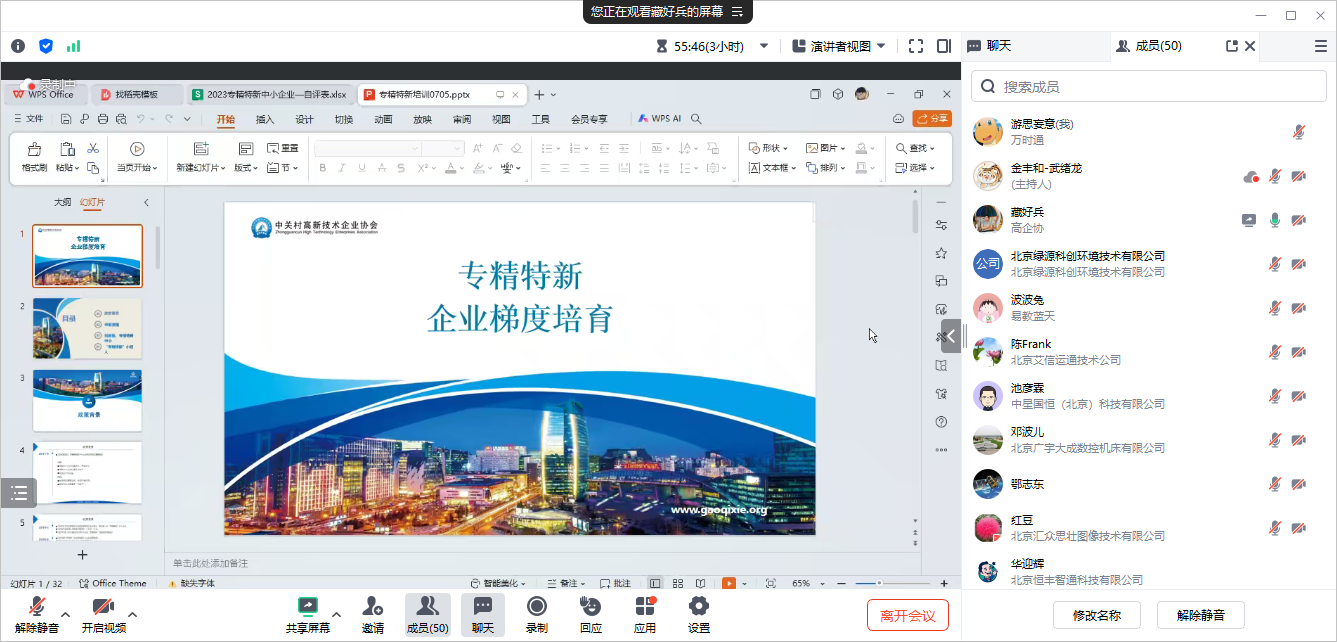
Task: Enter full screen mode
Action: (916, 46)
